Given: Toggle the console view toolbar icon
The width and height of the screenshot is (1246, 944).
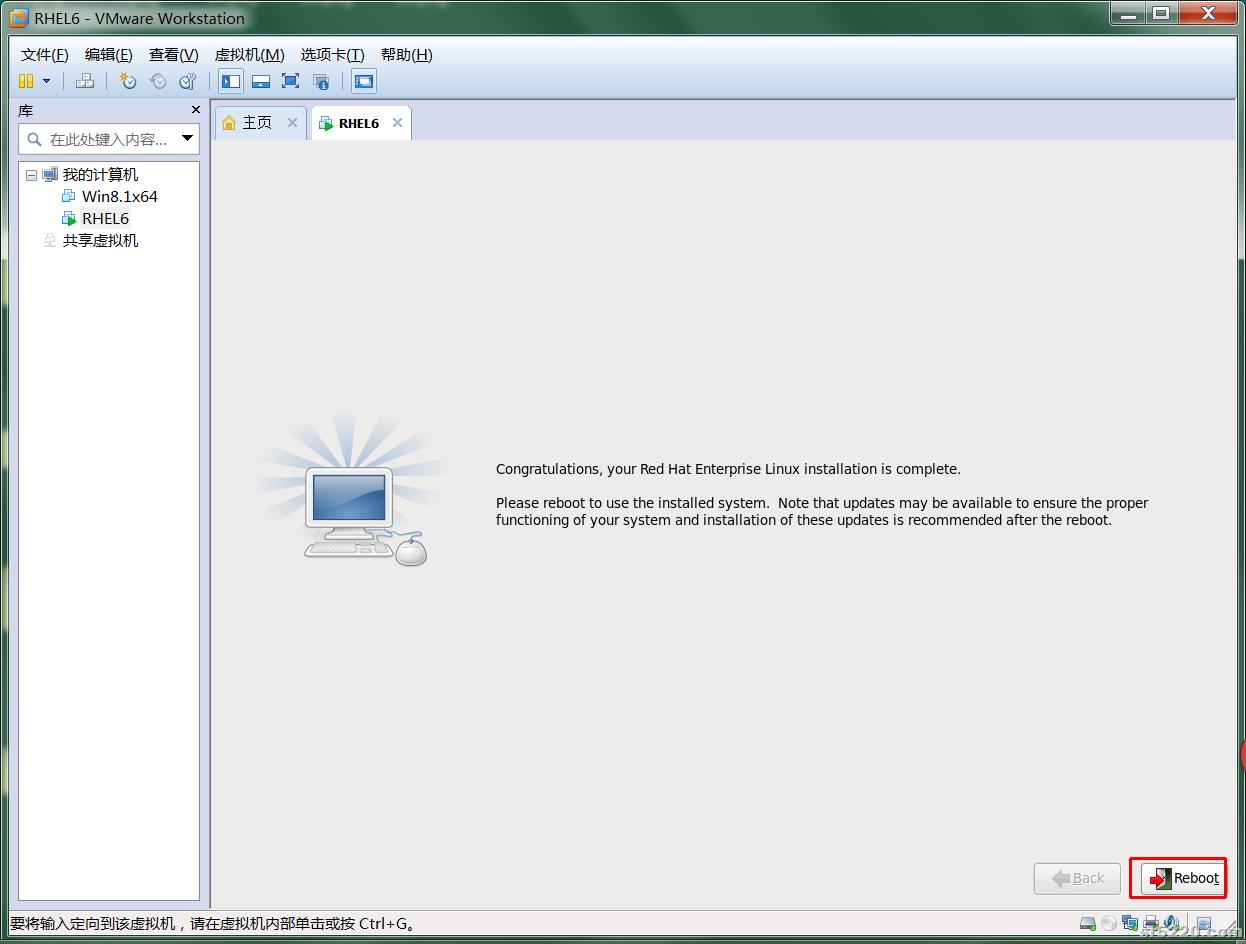Looking at the screenshot, I should coord(364,81).
